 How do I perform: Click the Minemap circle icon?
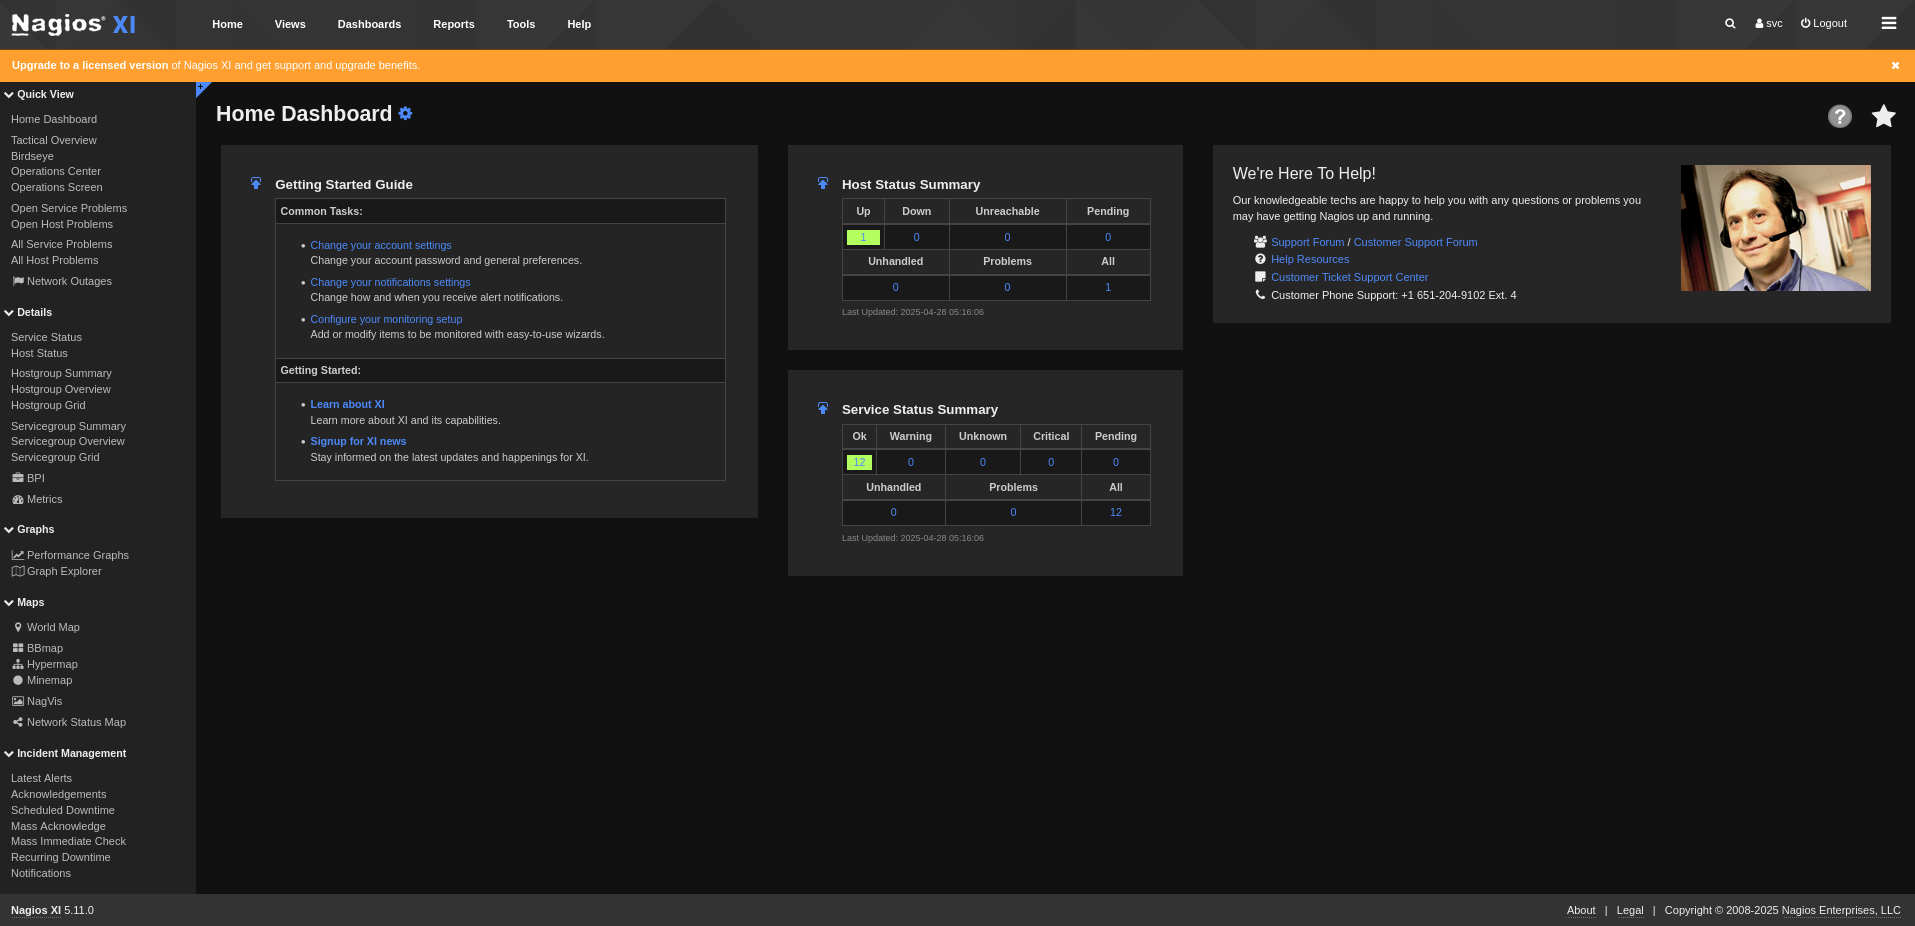coord(18,680)
